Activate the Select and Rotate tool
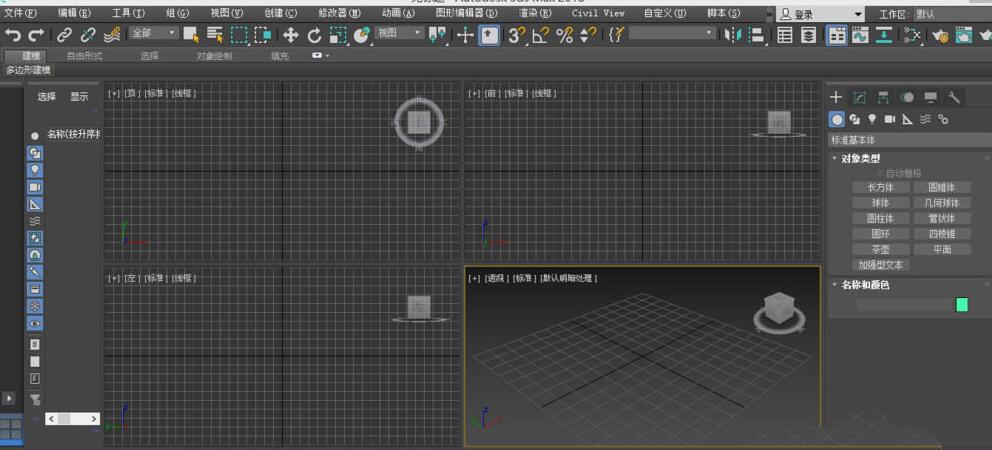The image size is (992, 450). 314,35
